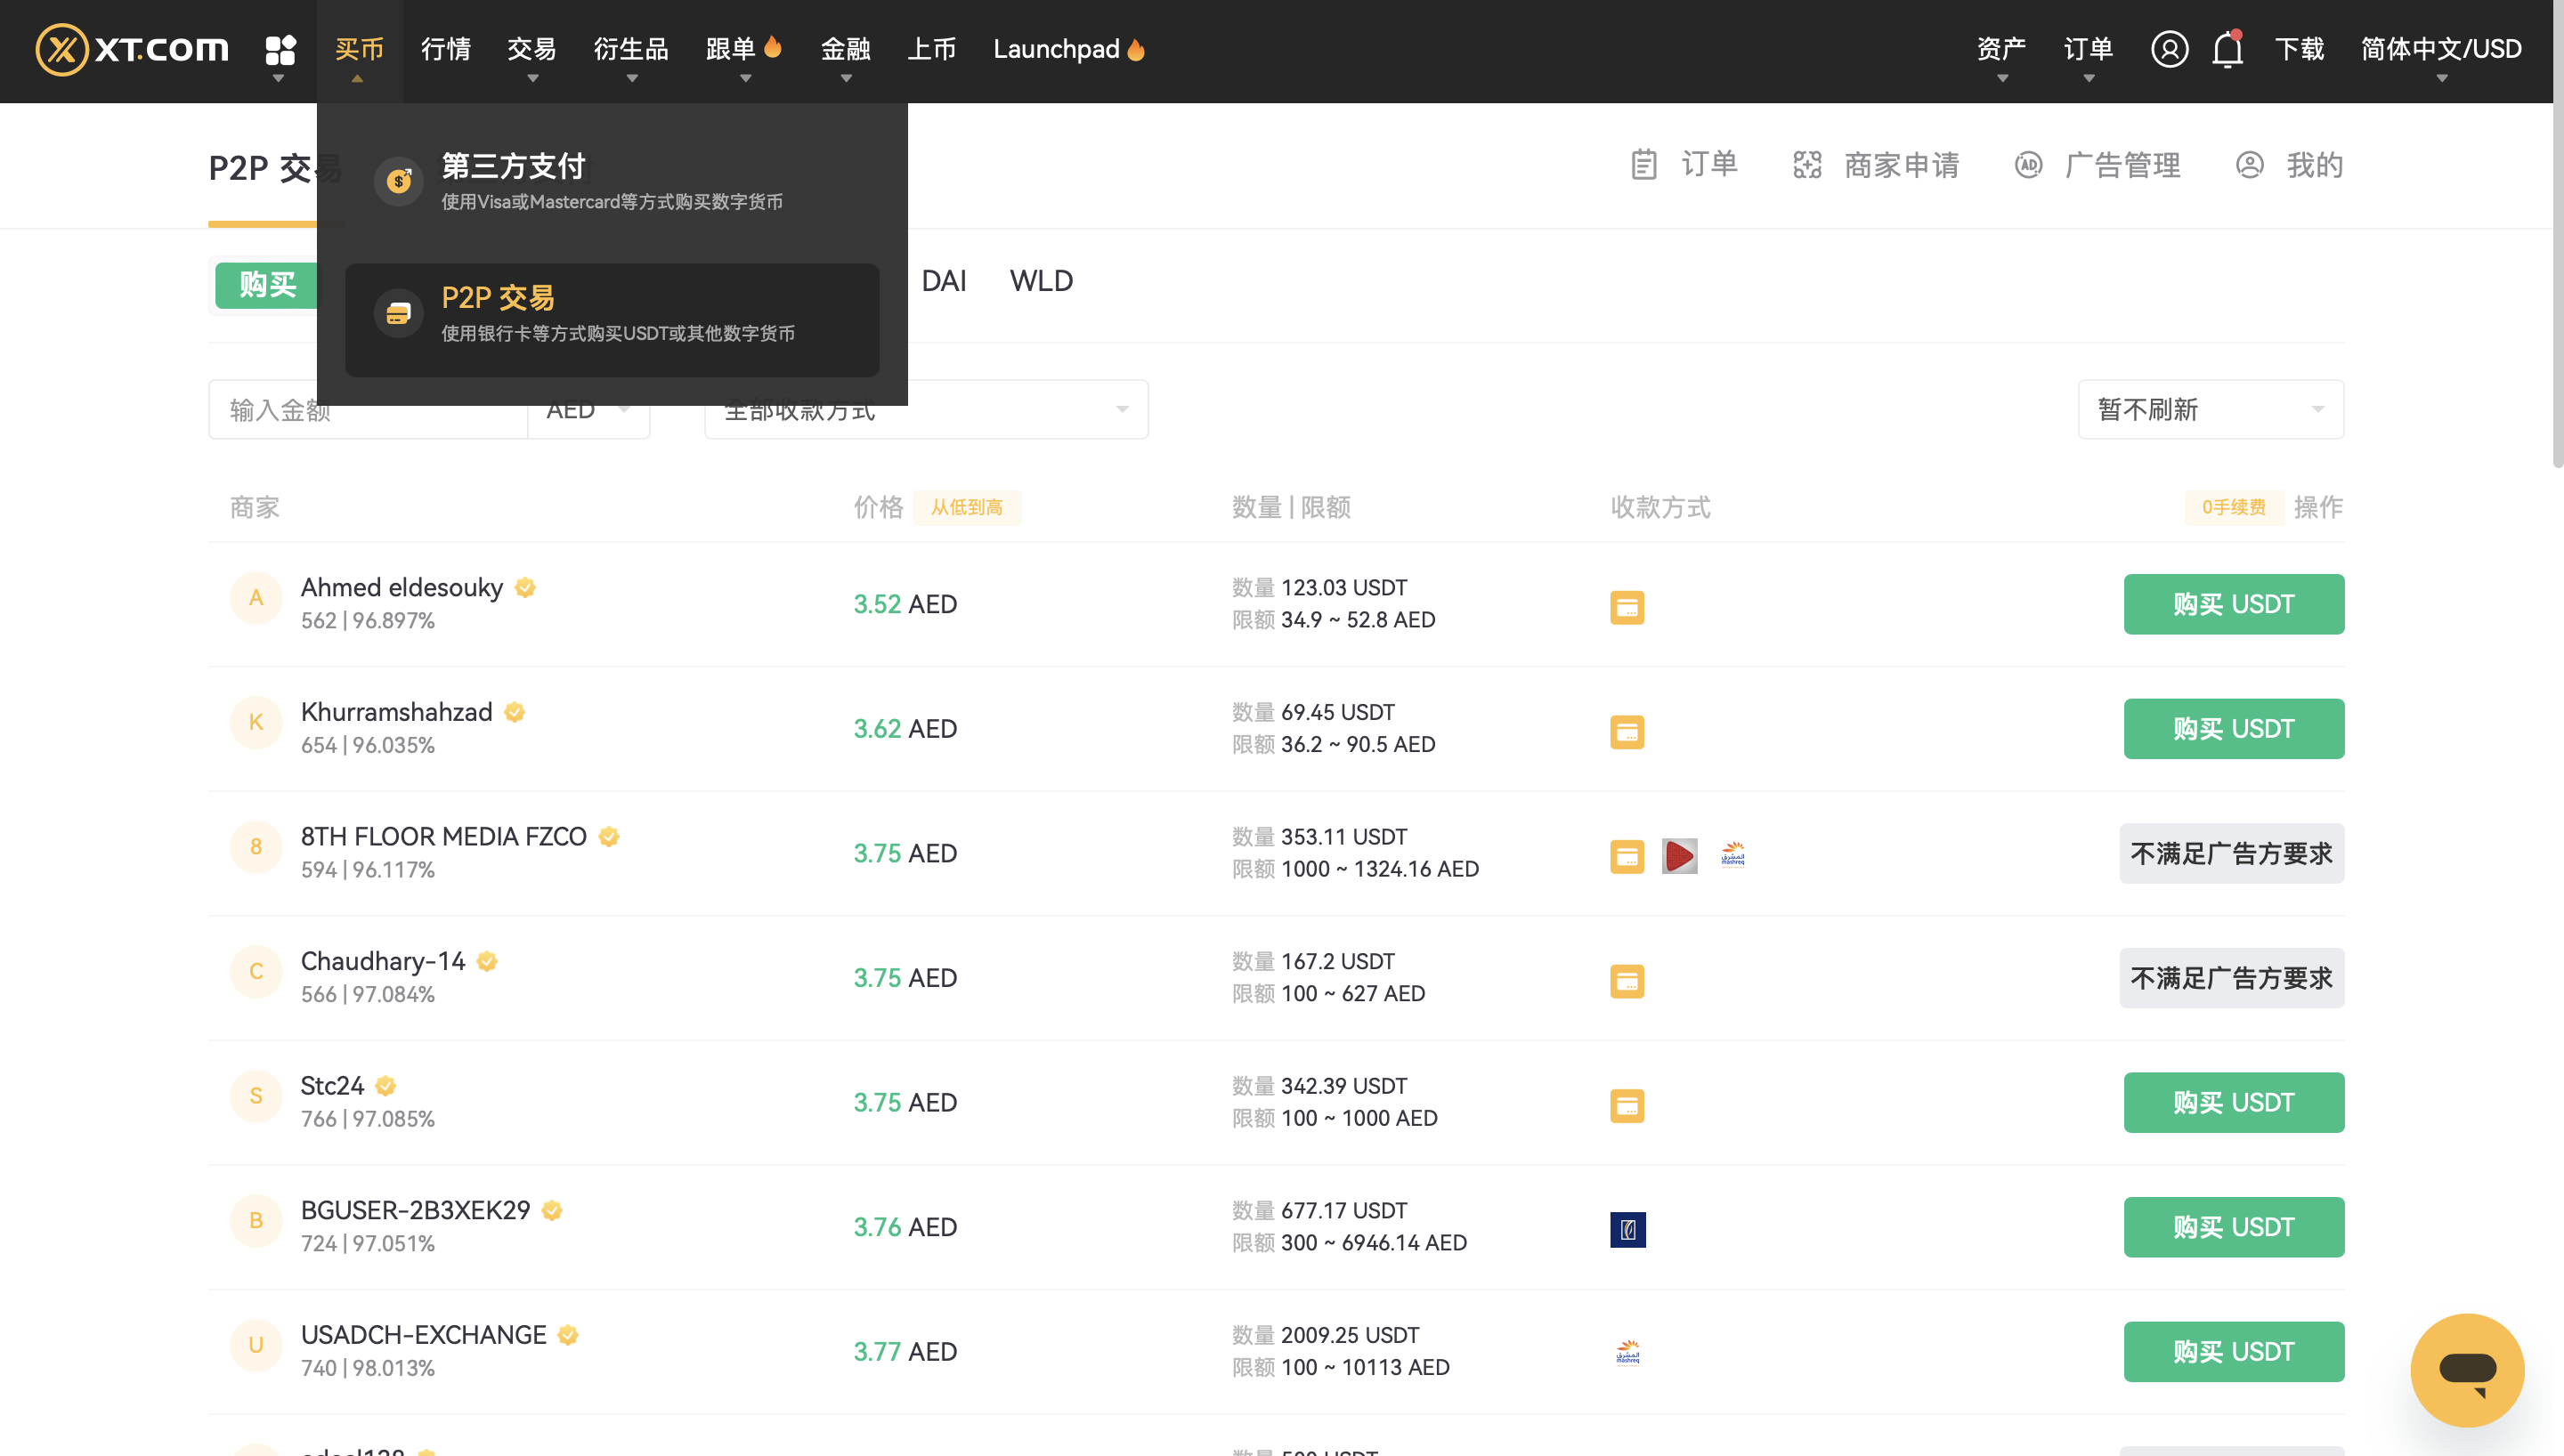Toggle the 从低到高 price sort
Screen dimensions: 2564x1456
point(967,507)
